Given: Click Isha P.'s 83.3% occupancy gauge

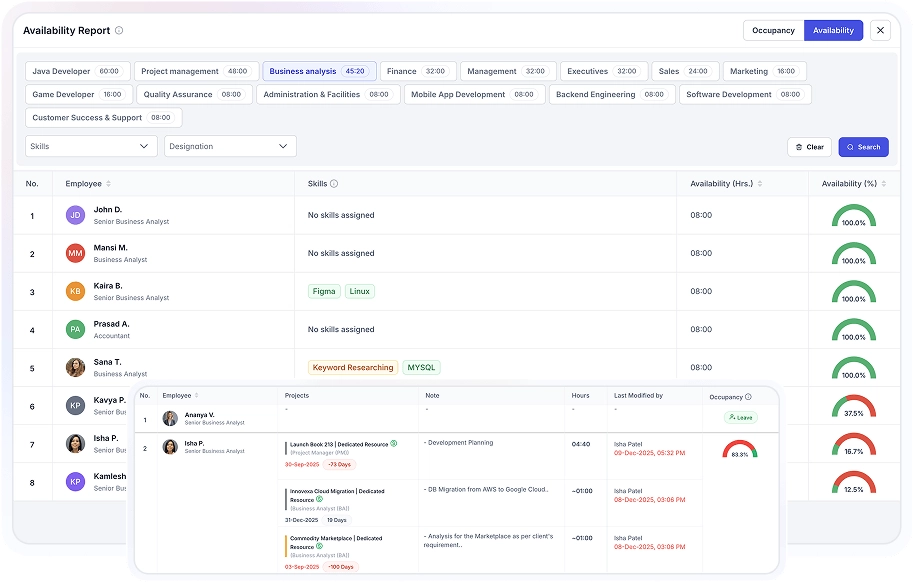Looking at the screenshot, I should point(739,450).
